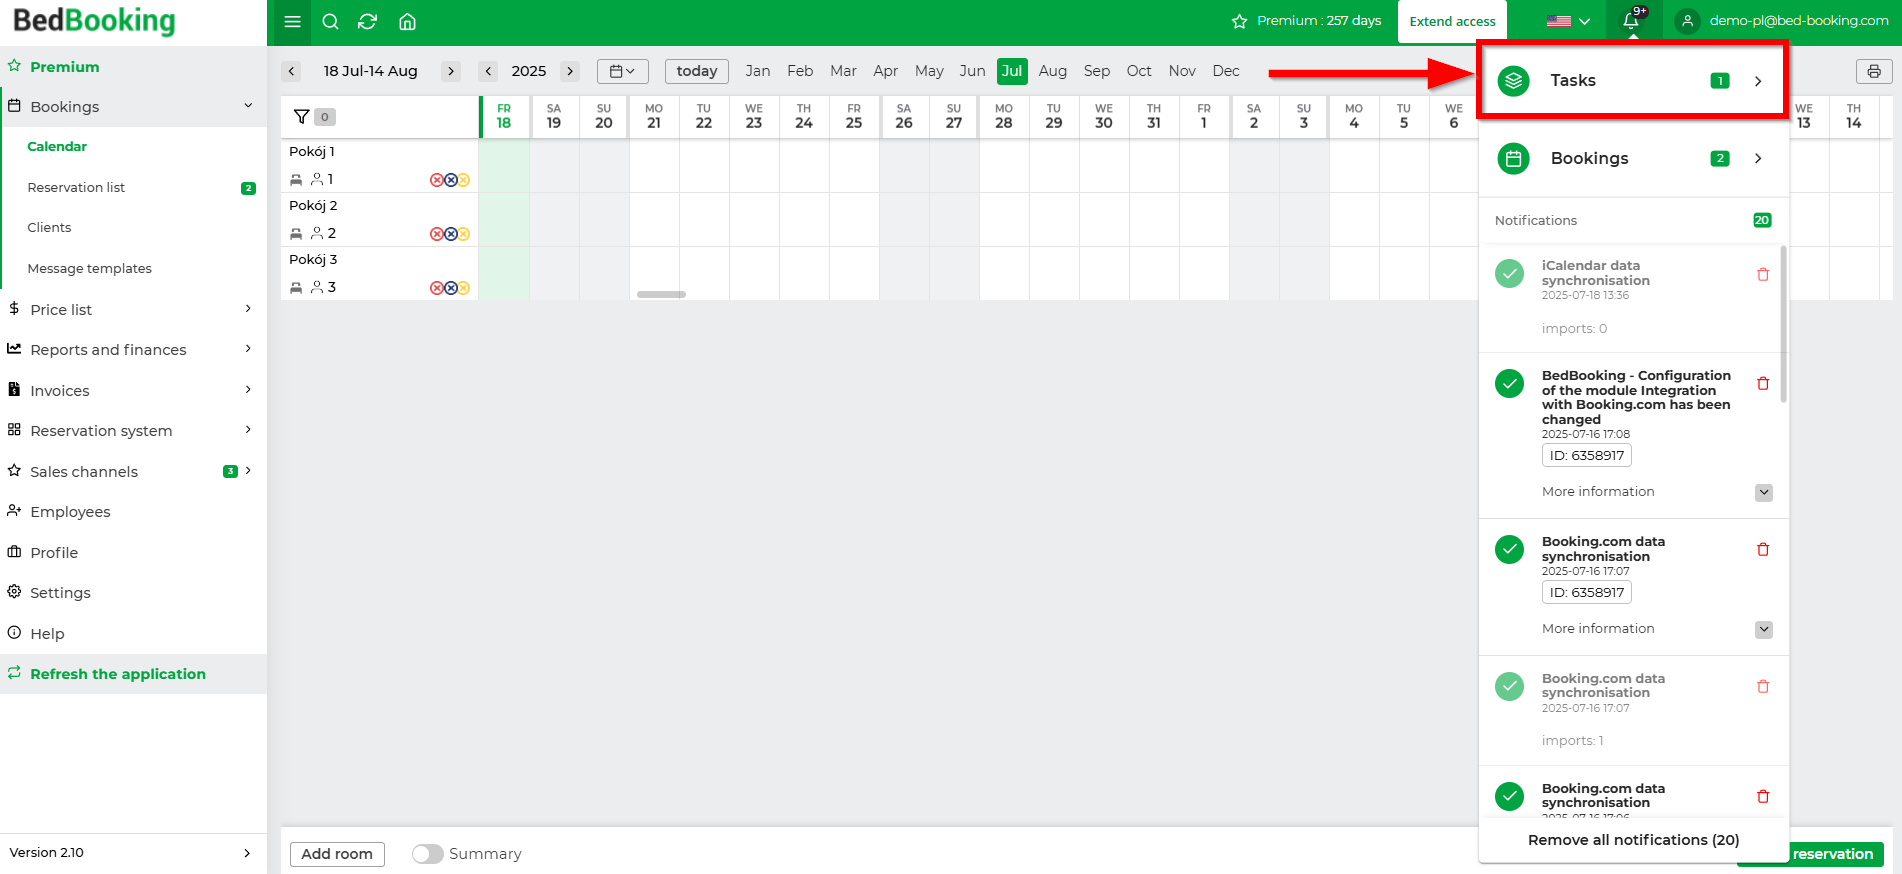1902x874 pixels.
Task: Click the user account avatar icon
Action: (x=1687, y=21)
